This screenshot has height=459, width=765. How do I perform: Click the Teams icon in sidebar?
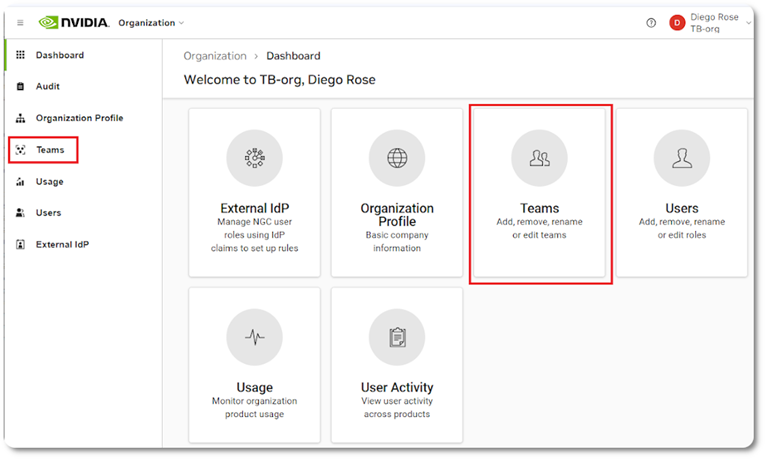(x=20, y=150)
